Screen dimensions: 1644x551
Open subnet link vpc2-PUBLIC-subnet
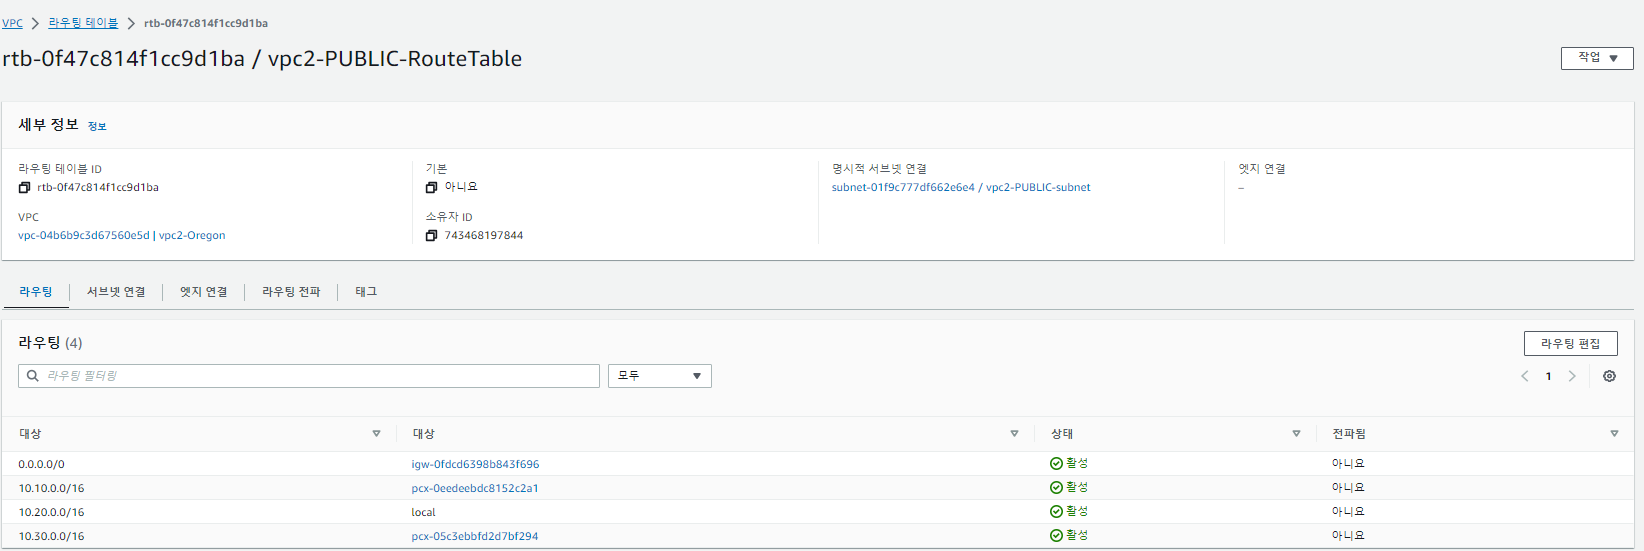click(961, 188)
